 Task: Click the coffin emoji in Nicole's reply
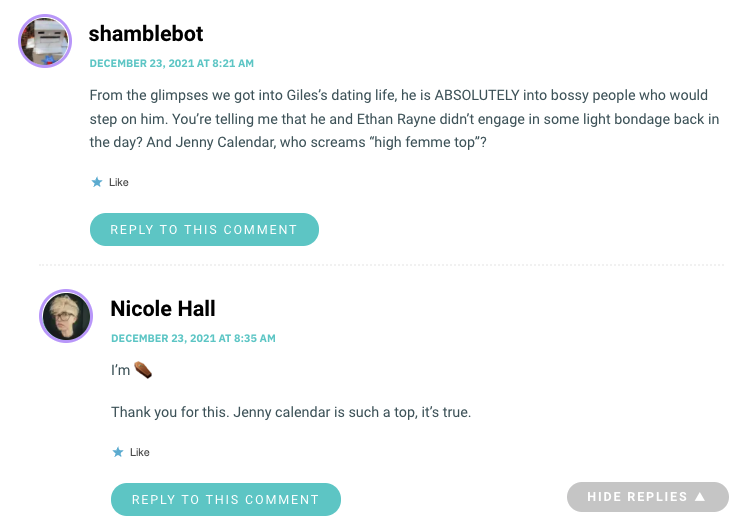click(x=143, y=370)
